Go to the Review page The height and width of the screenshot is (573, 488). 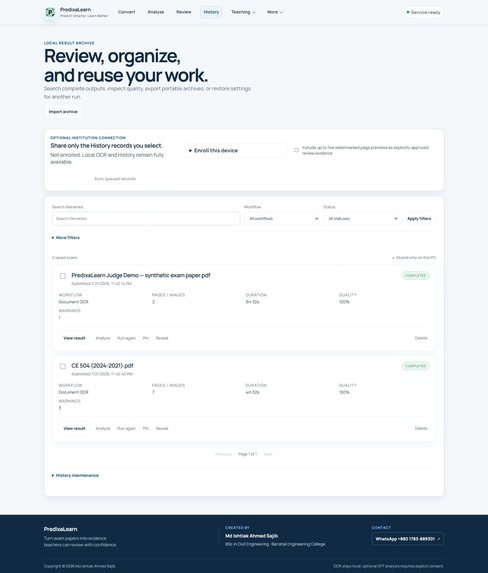pyautogui.click(x=184, y=12)
